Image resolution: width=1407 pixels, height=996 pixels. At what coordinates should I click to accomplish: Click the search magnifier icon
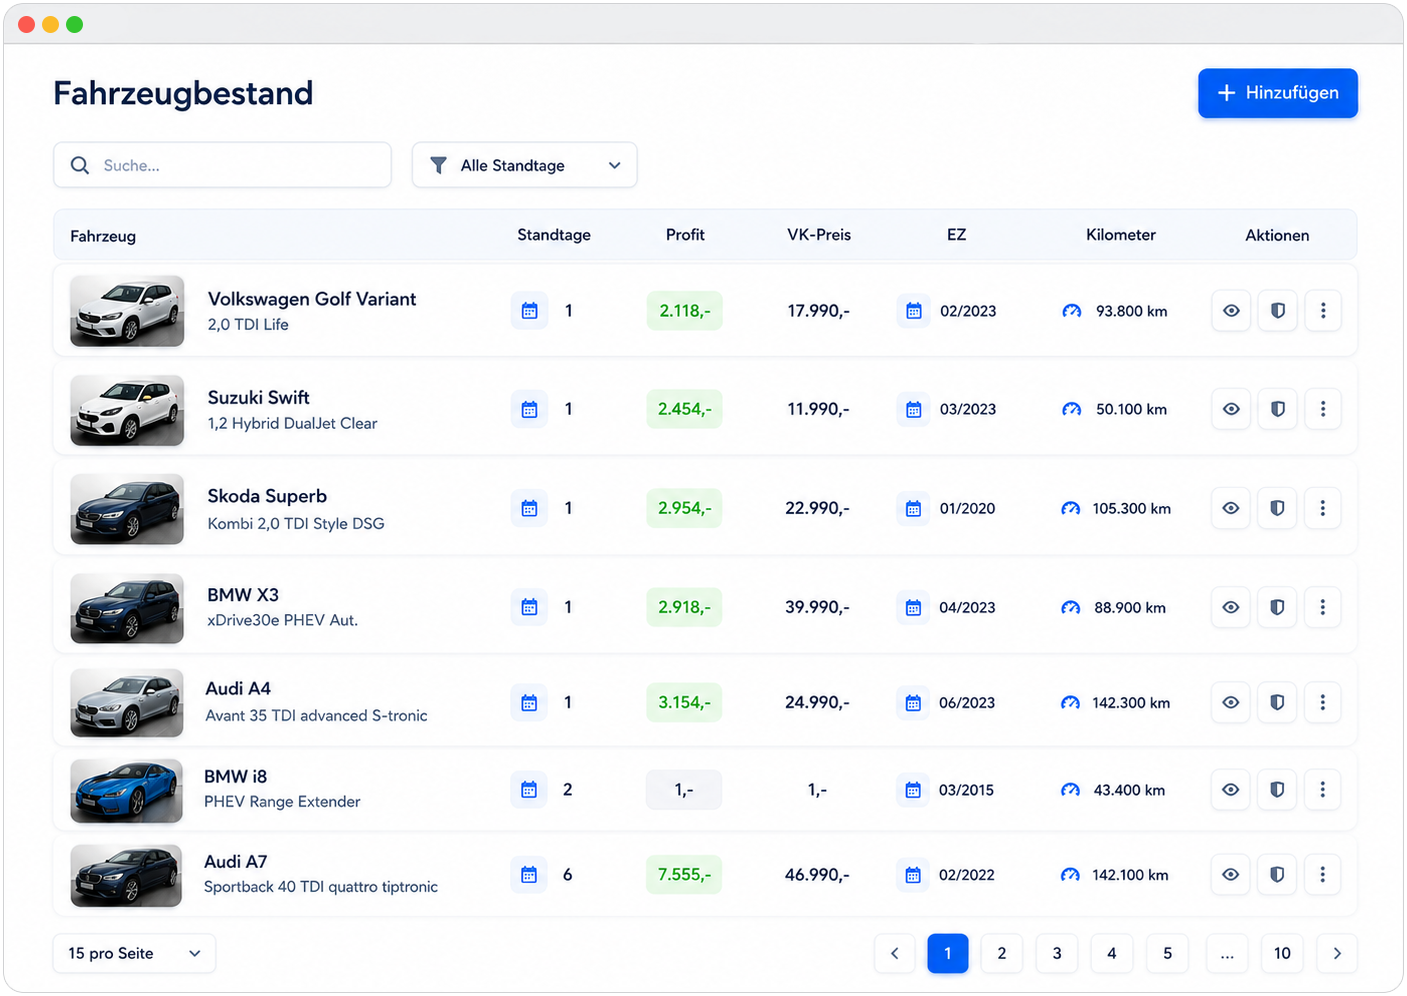pyautogui.click(x=80, y=165)
